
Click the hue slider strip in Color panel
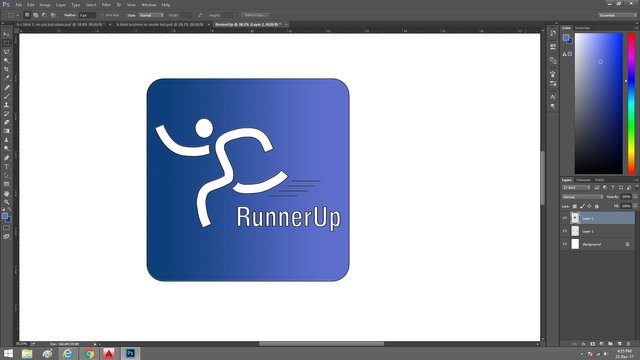pyautogui.click(x=631, y=103)
